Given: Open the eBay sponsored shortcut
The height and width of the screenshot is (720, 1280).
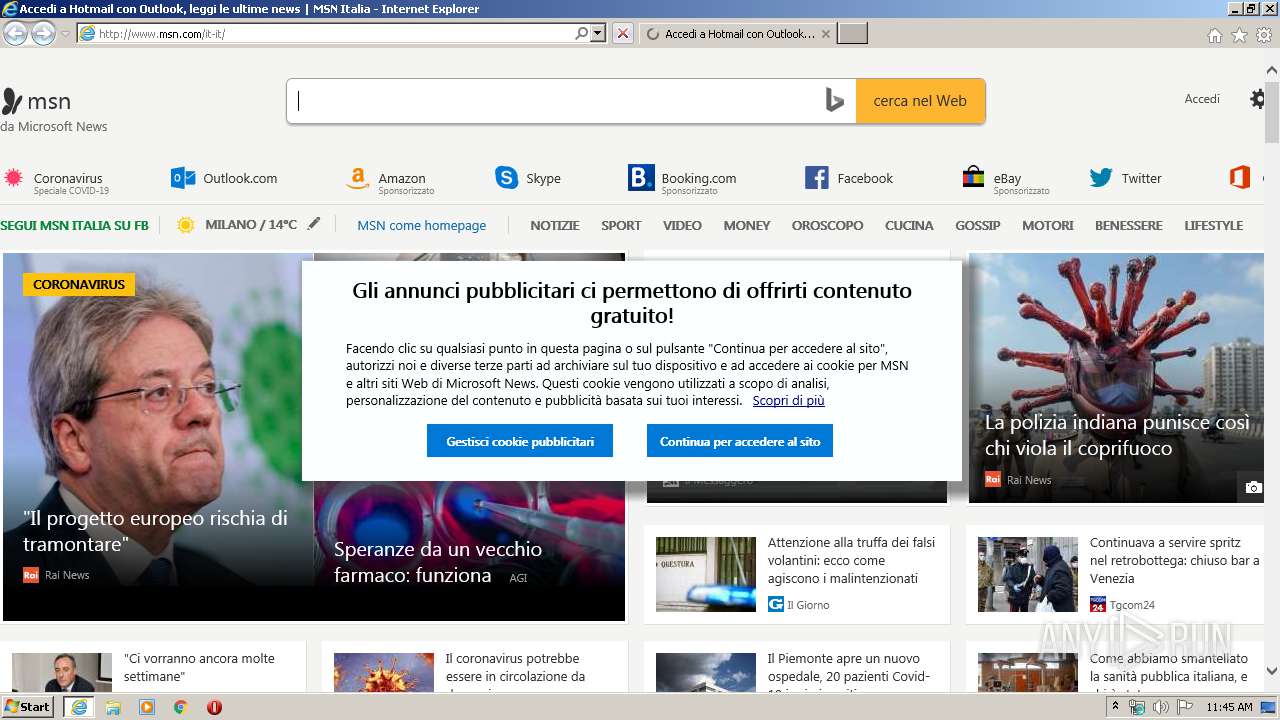Looking at the screenshot, I should click(1006, 181).
